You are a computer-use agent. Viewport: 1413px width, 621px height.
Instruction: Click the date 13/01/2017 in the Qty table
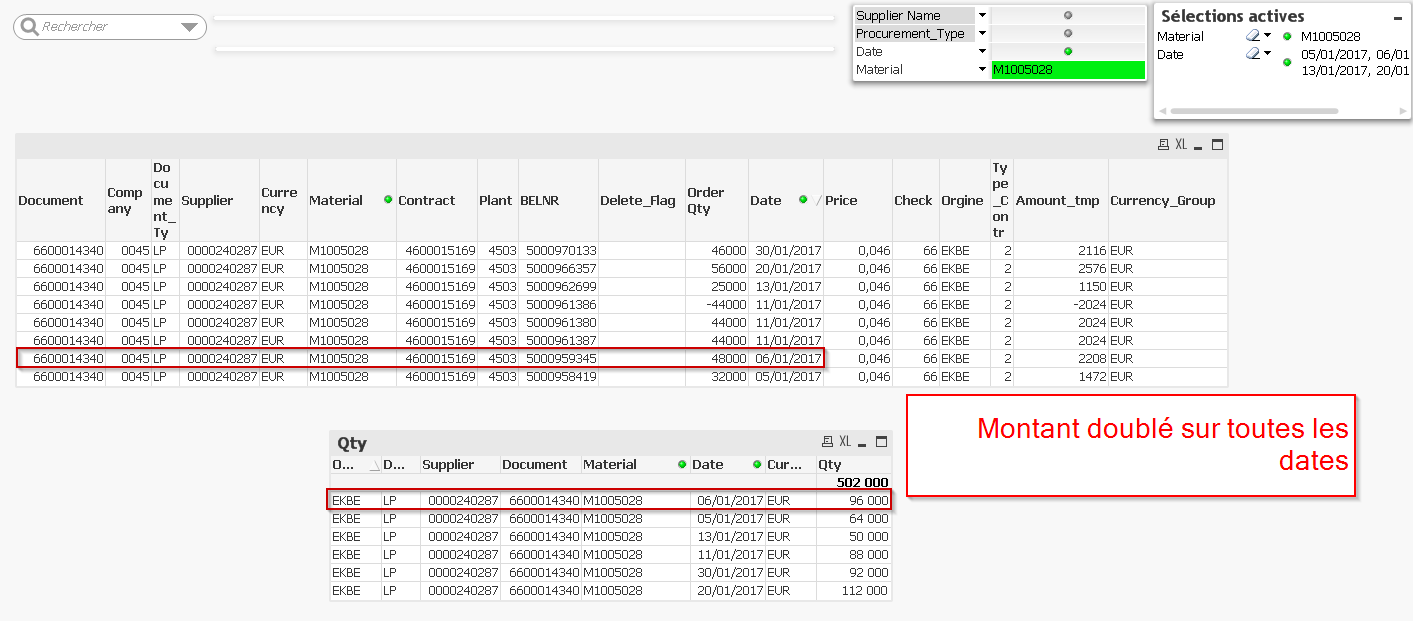[730, 536]
